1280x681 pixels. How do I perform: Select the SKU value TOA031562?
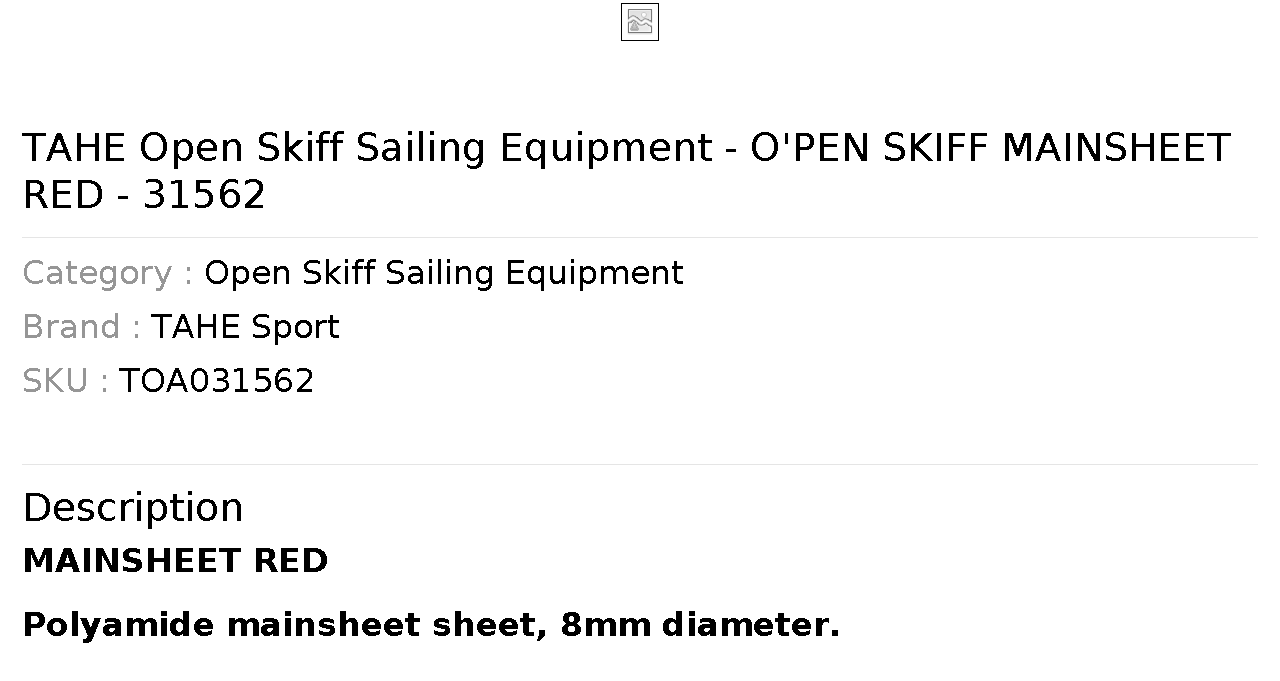(x=217, y=381)
